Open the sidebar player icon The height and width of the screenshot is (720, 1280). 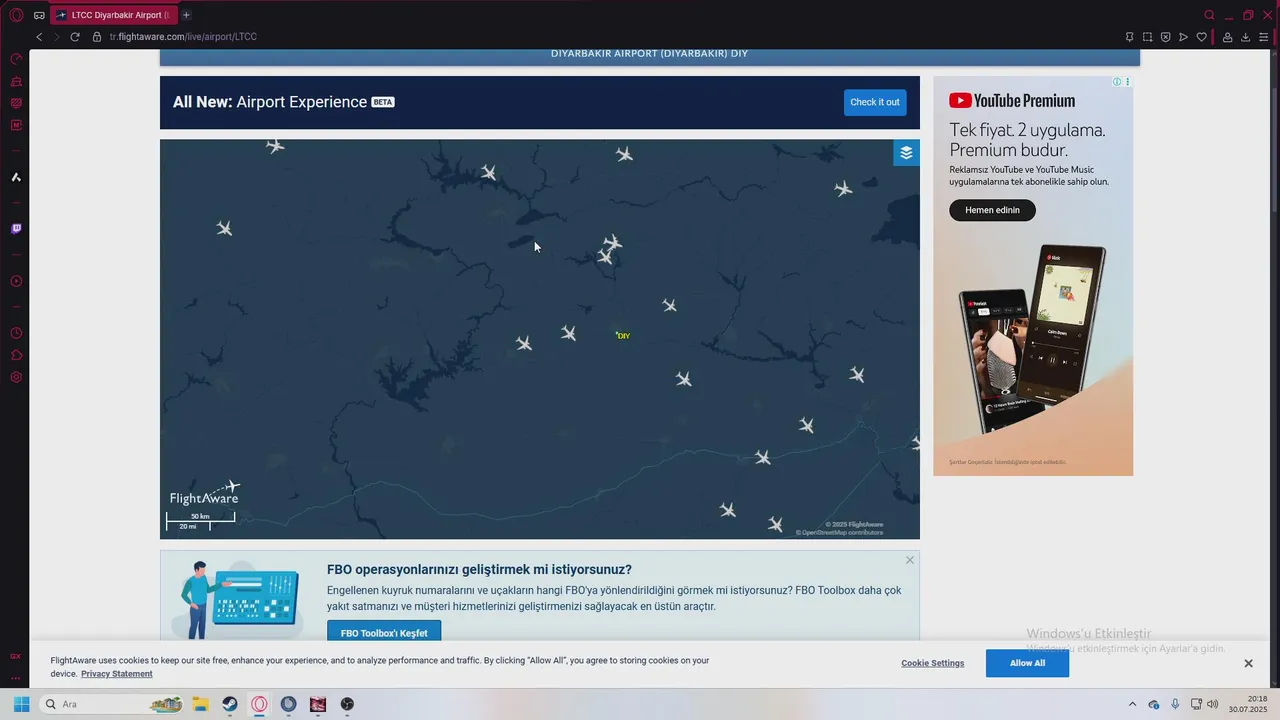pos(16,281)
